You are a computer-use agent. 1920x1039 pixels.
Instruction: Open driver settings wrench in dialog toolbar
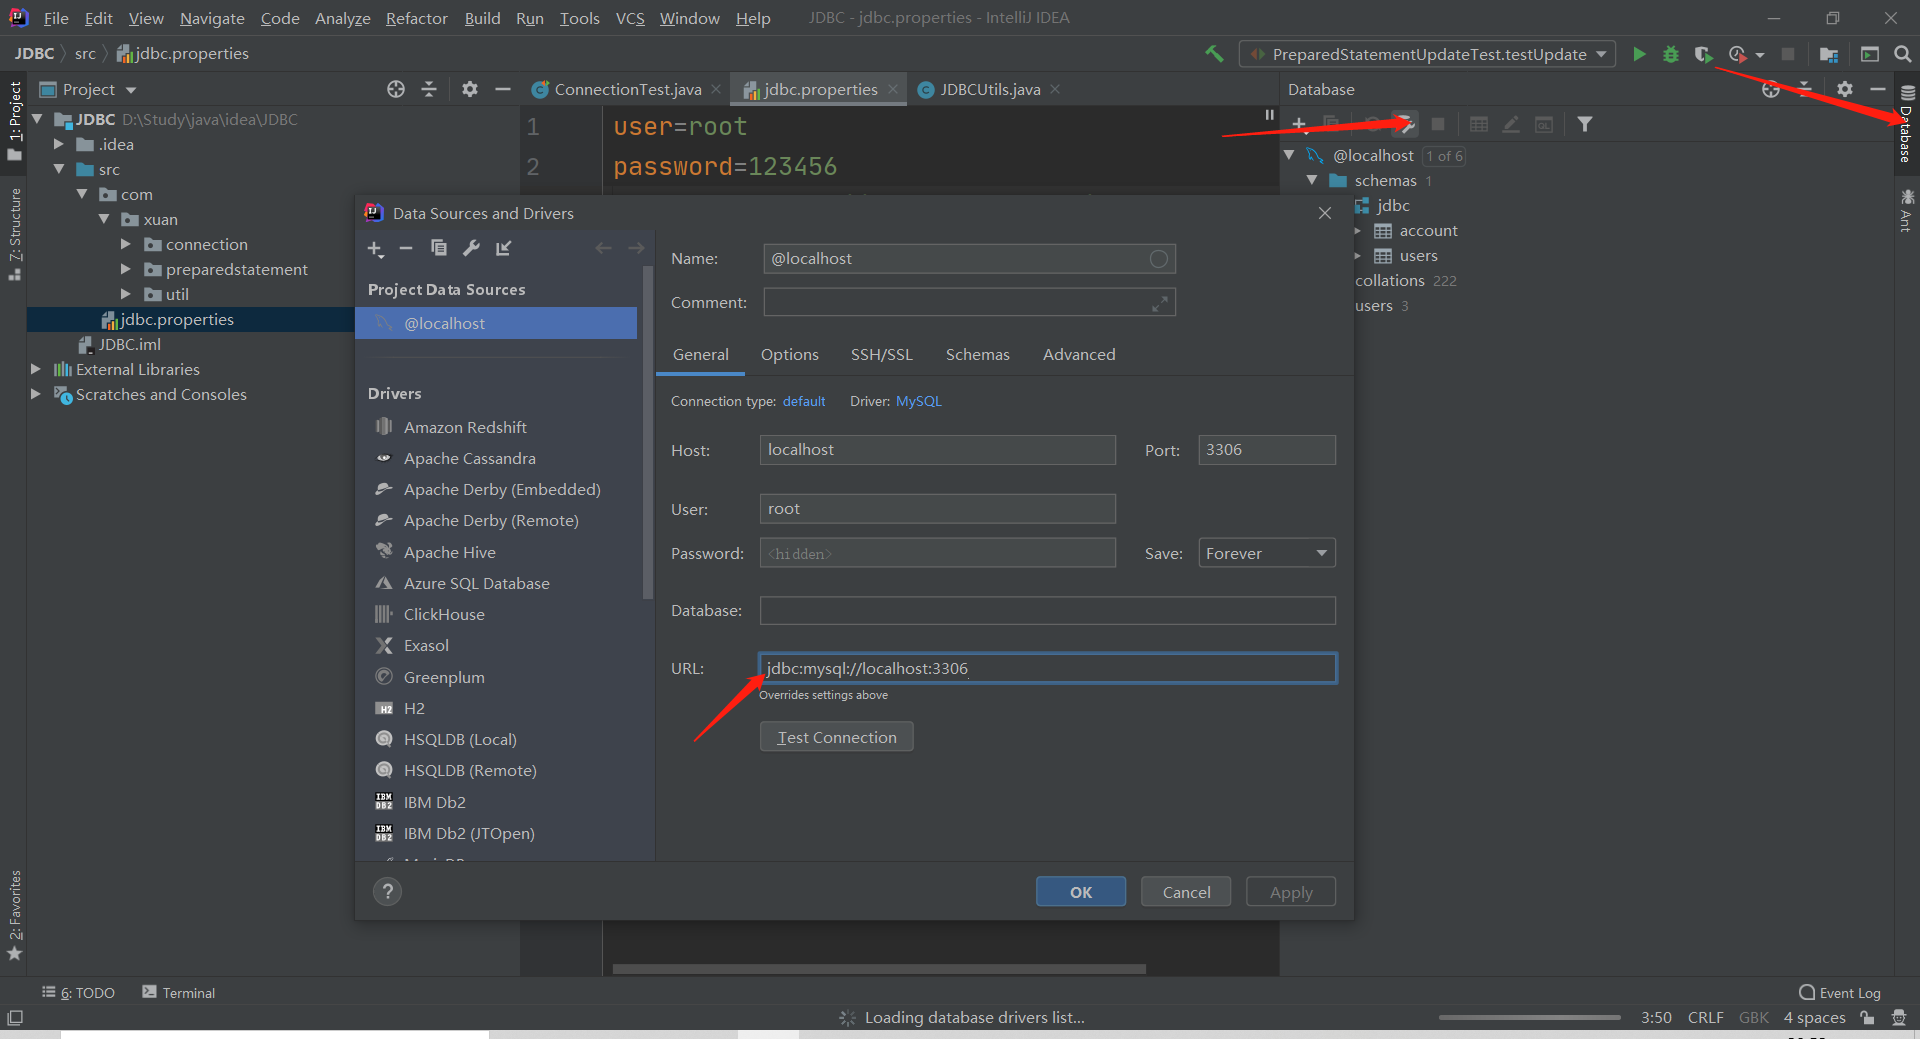click(x=471, y=248)
